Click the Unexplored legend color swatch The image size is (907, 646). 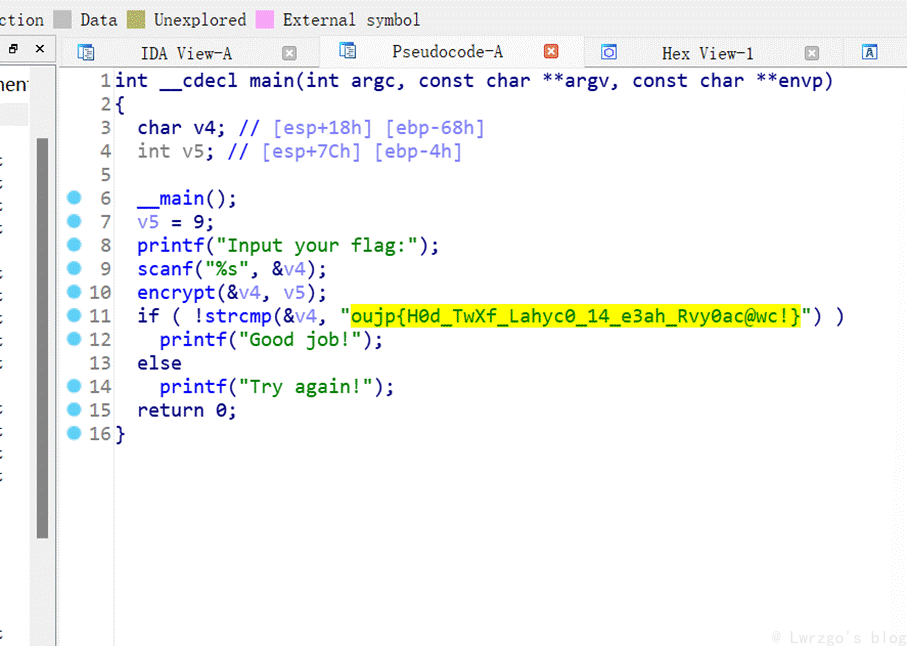(136, 20)
